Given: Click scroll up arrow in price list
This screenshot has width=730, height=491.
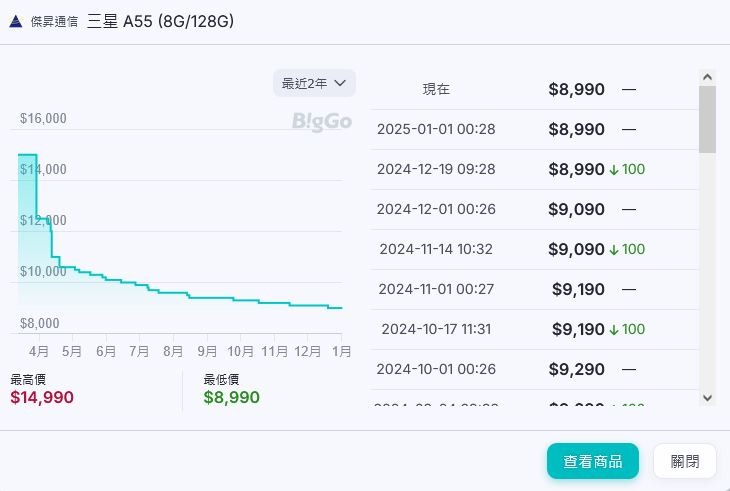Looking at the screenshot, I should pyautogui.click(x=707, y=77).
